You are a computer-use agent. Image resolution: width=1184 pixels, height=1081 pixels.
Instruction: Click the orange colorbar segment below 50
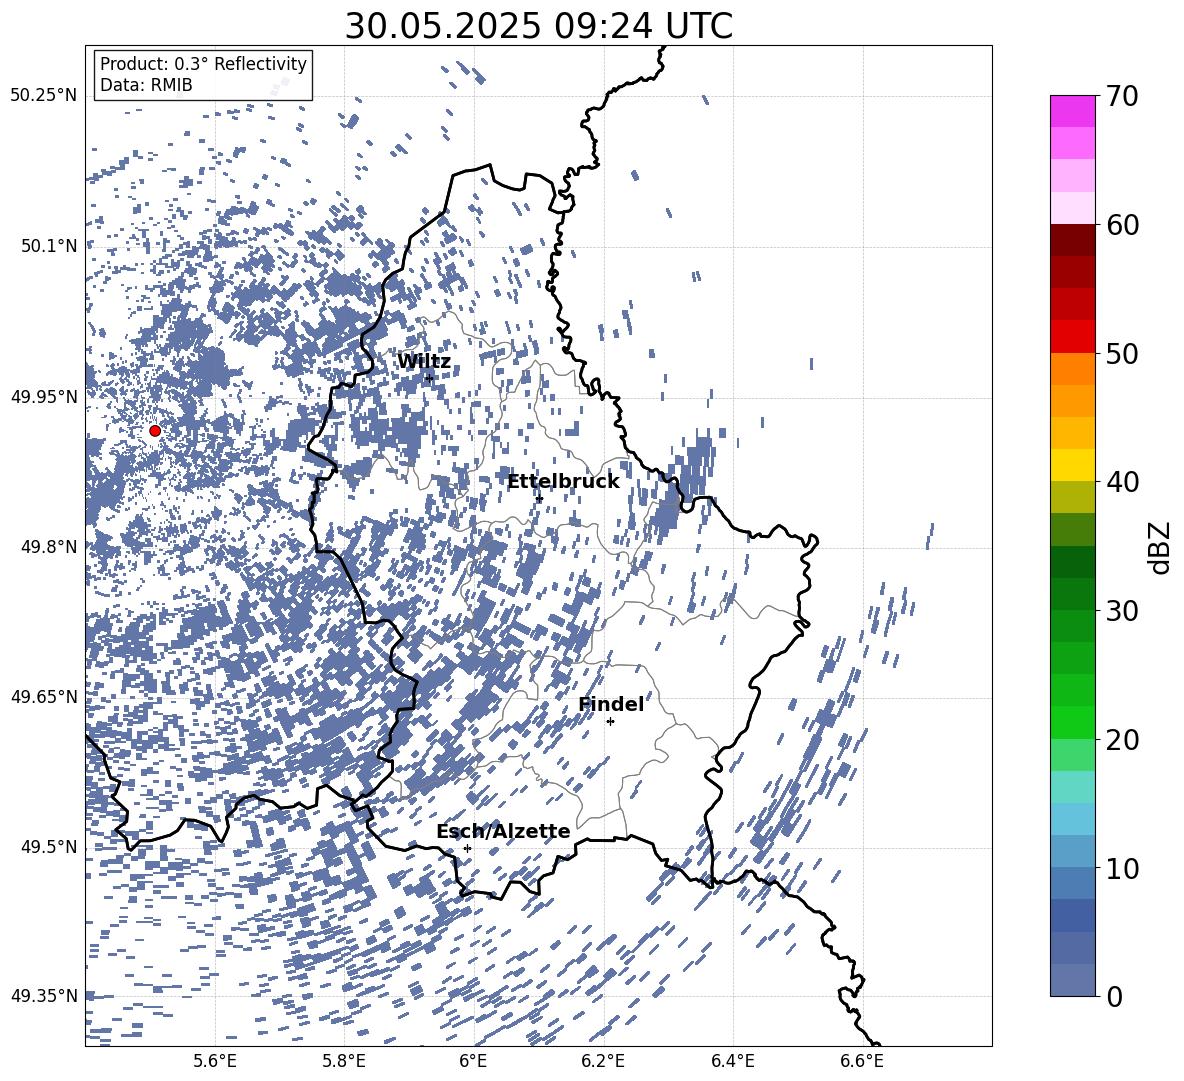pos(1073,368)
